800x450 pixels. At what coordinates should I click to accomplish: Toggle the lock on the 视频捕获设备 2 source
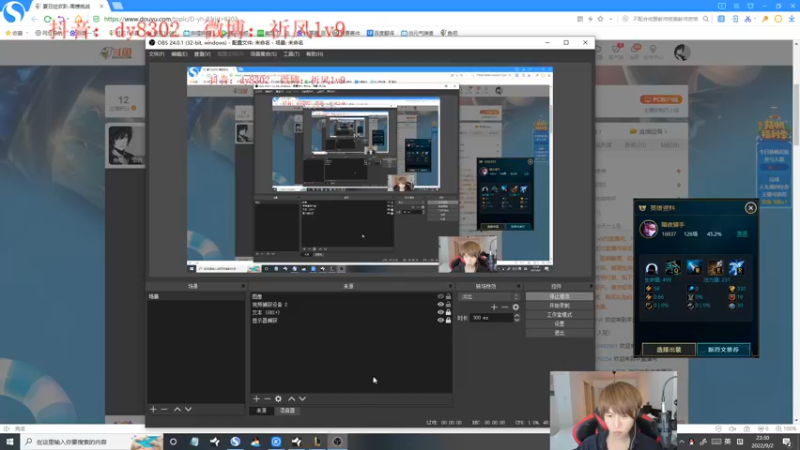pyautogui.click(x=448, y=305)
